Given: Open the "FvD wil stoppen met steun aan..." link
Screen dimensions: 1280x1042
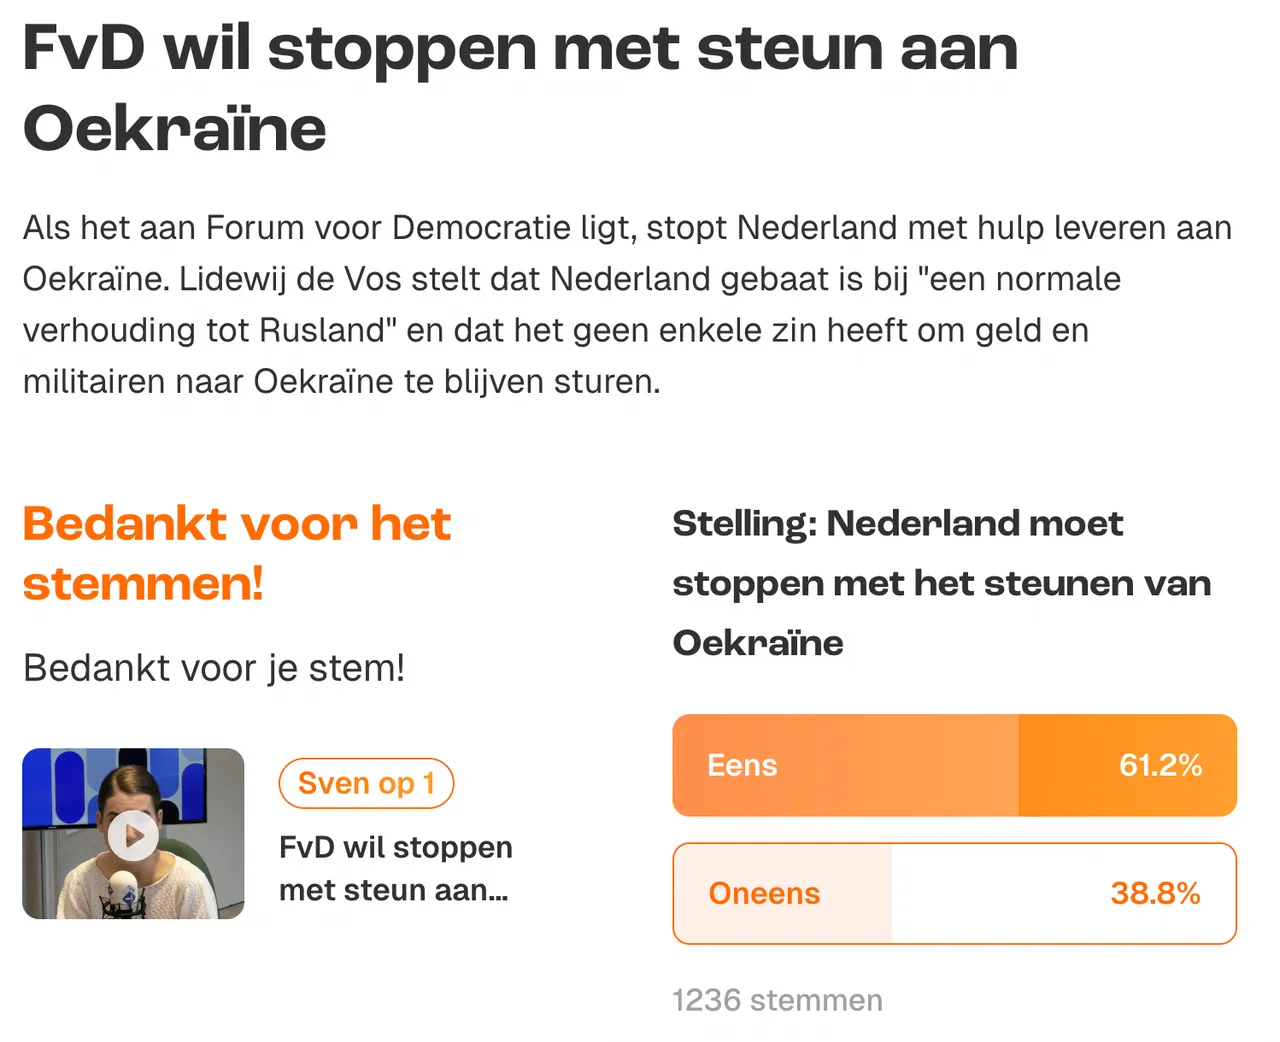Looking at the screenshot, I should (395, 868).
